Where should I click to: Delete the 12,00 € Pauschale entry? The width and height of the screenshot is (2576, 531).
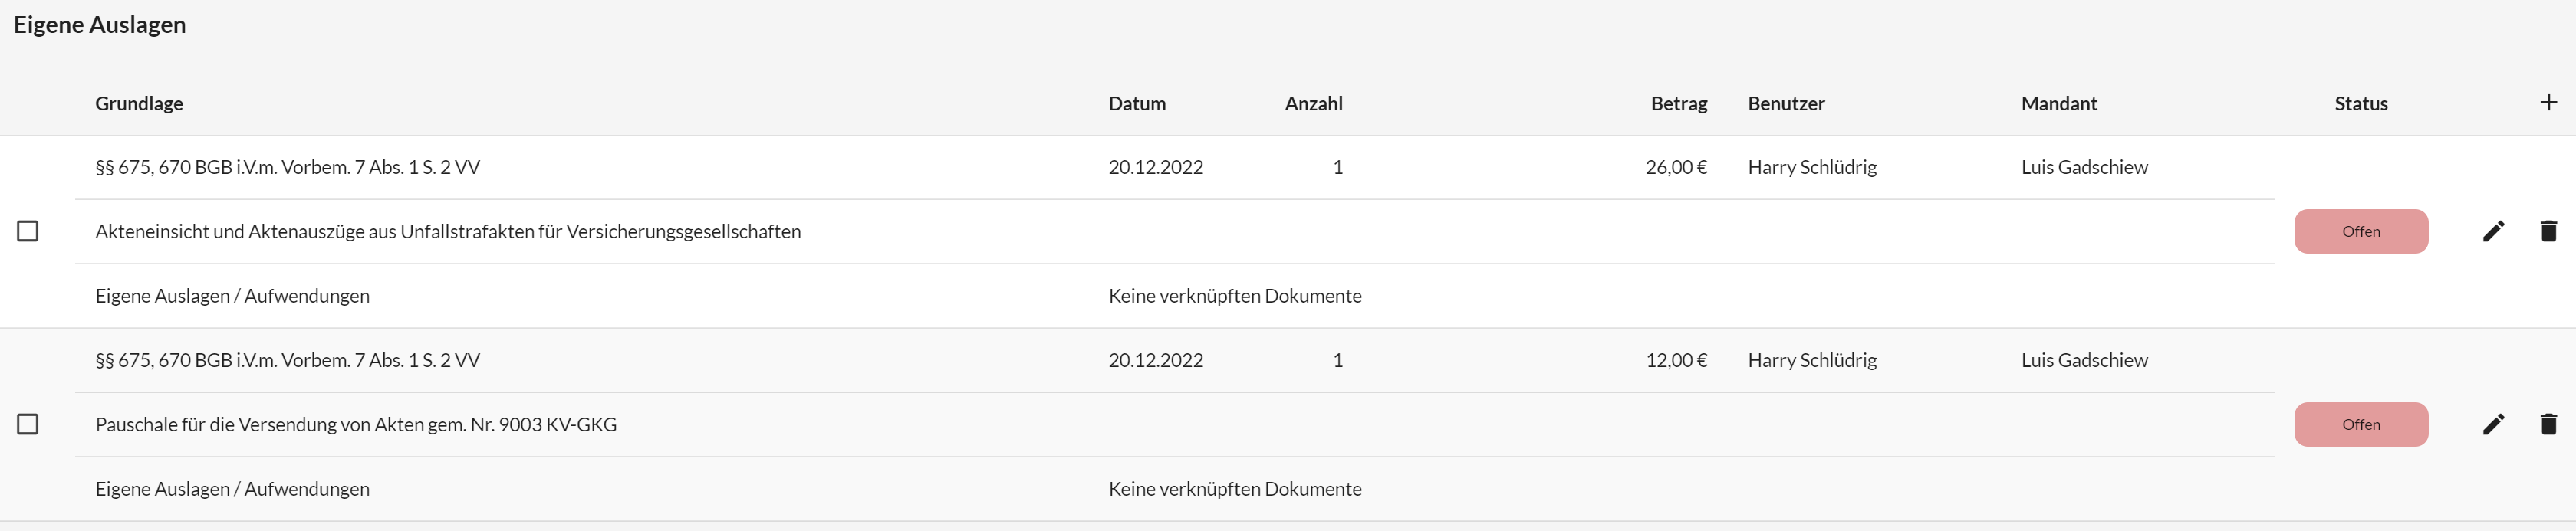pos(2547,424)
